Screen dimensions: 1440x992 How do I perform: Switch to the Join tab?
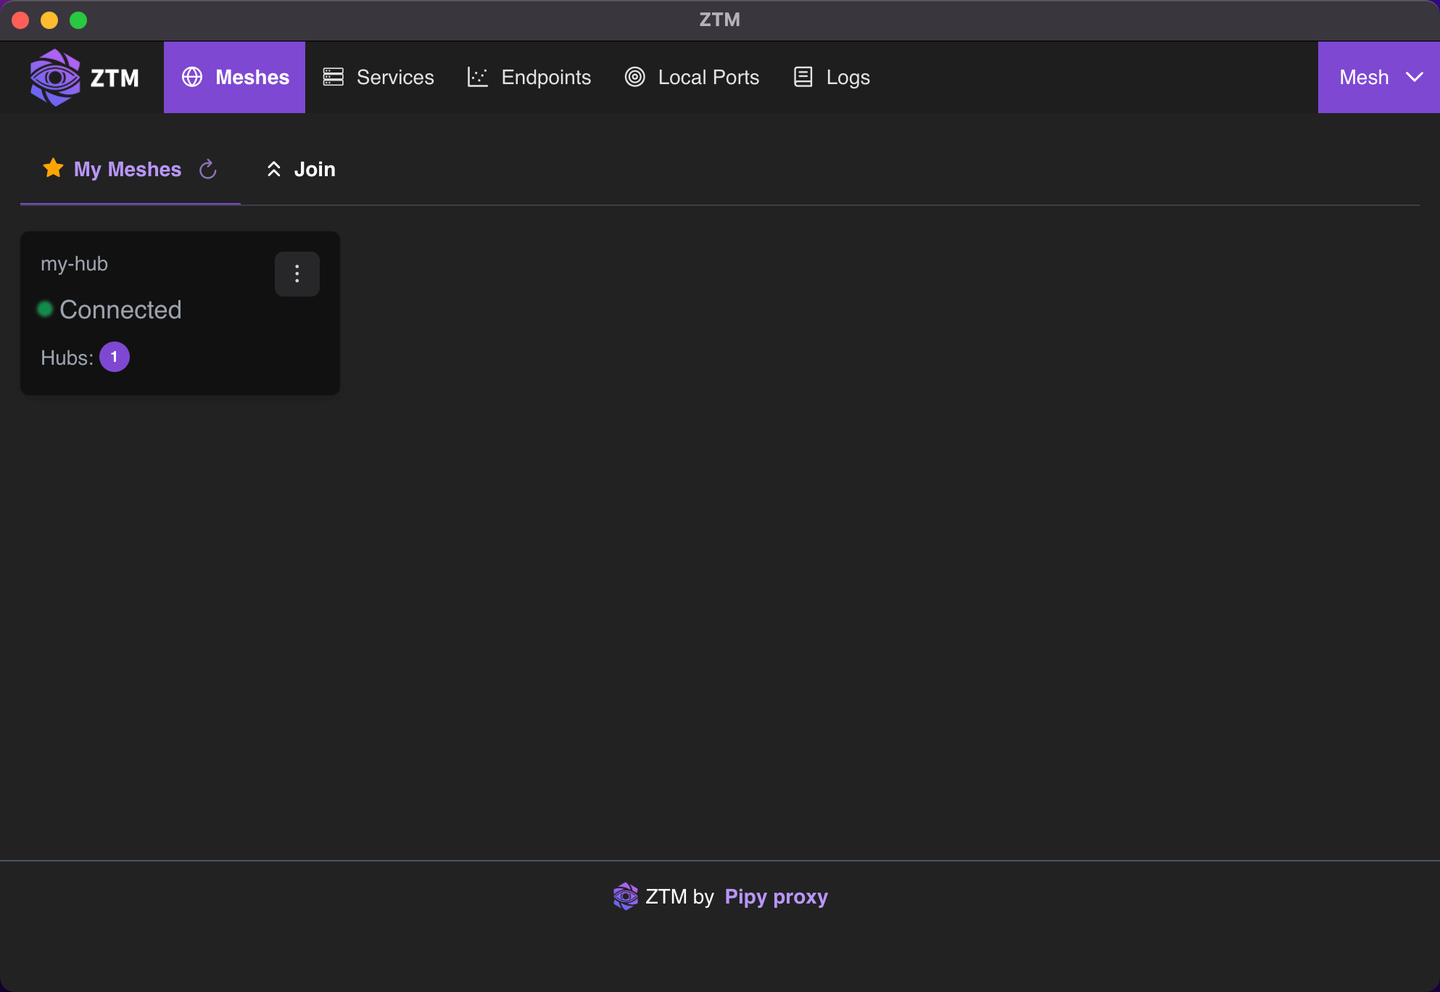click(301, 169)
